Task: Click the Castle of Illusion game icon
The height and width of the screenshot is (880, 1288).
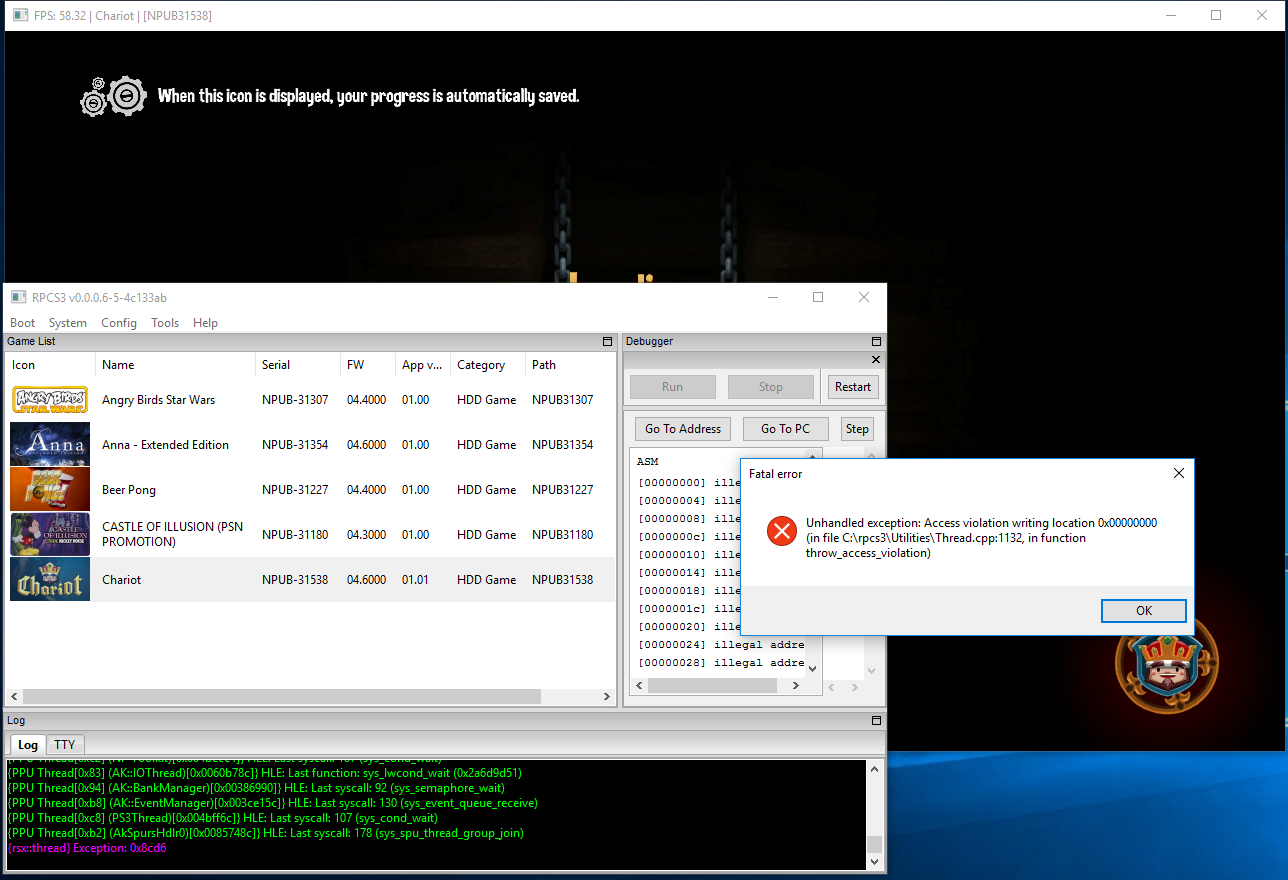Action: point(50,535)
